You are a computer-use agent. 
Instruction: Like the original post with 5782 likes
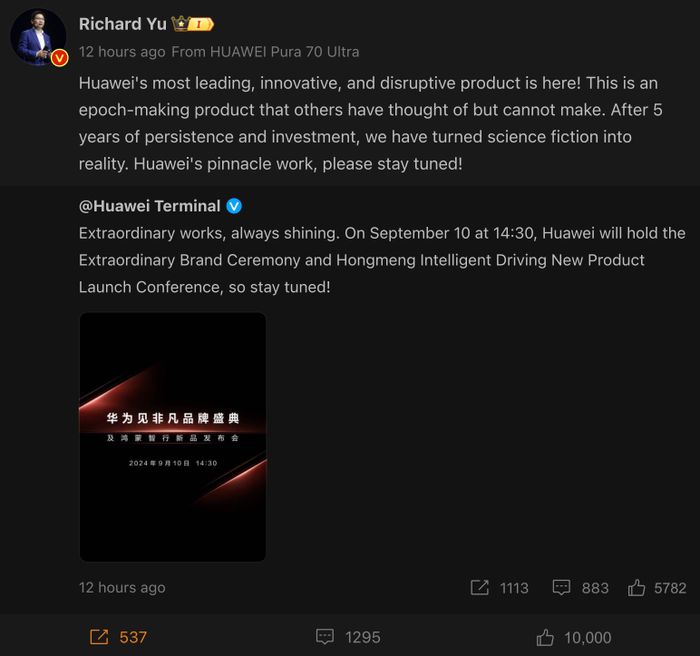636,588
